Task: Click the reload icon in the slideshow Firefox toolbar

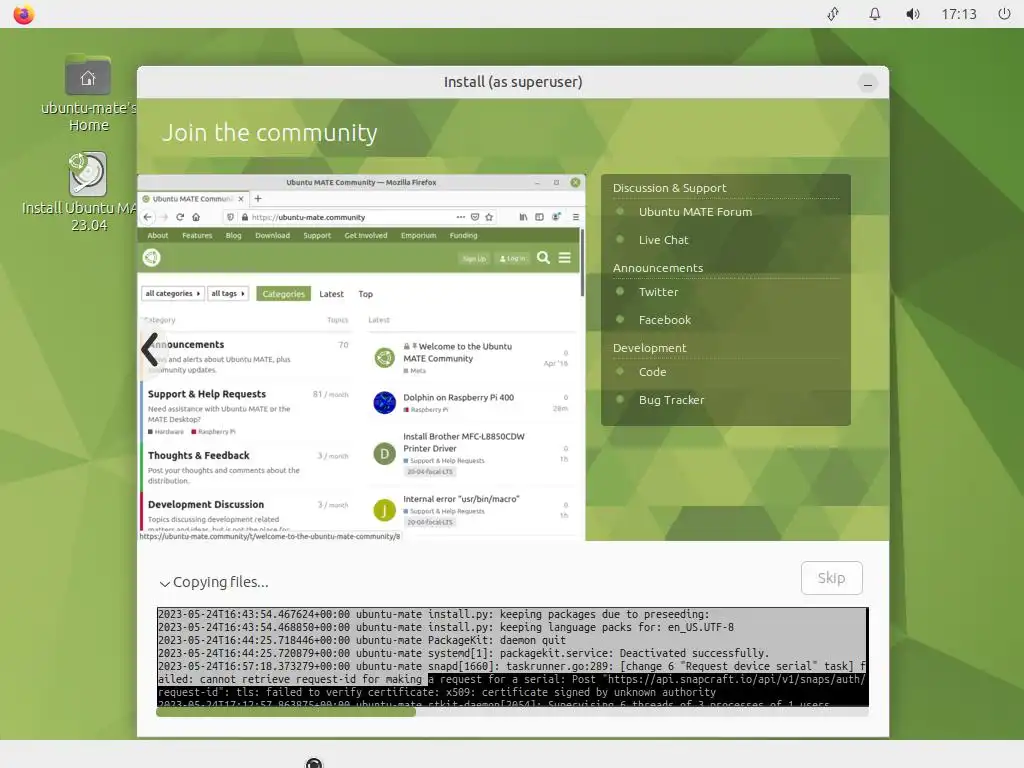Action: 180,217
